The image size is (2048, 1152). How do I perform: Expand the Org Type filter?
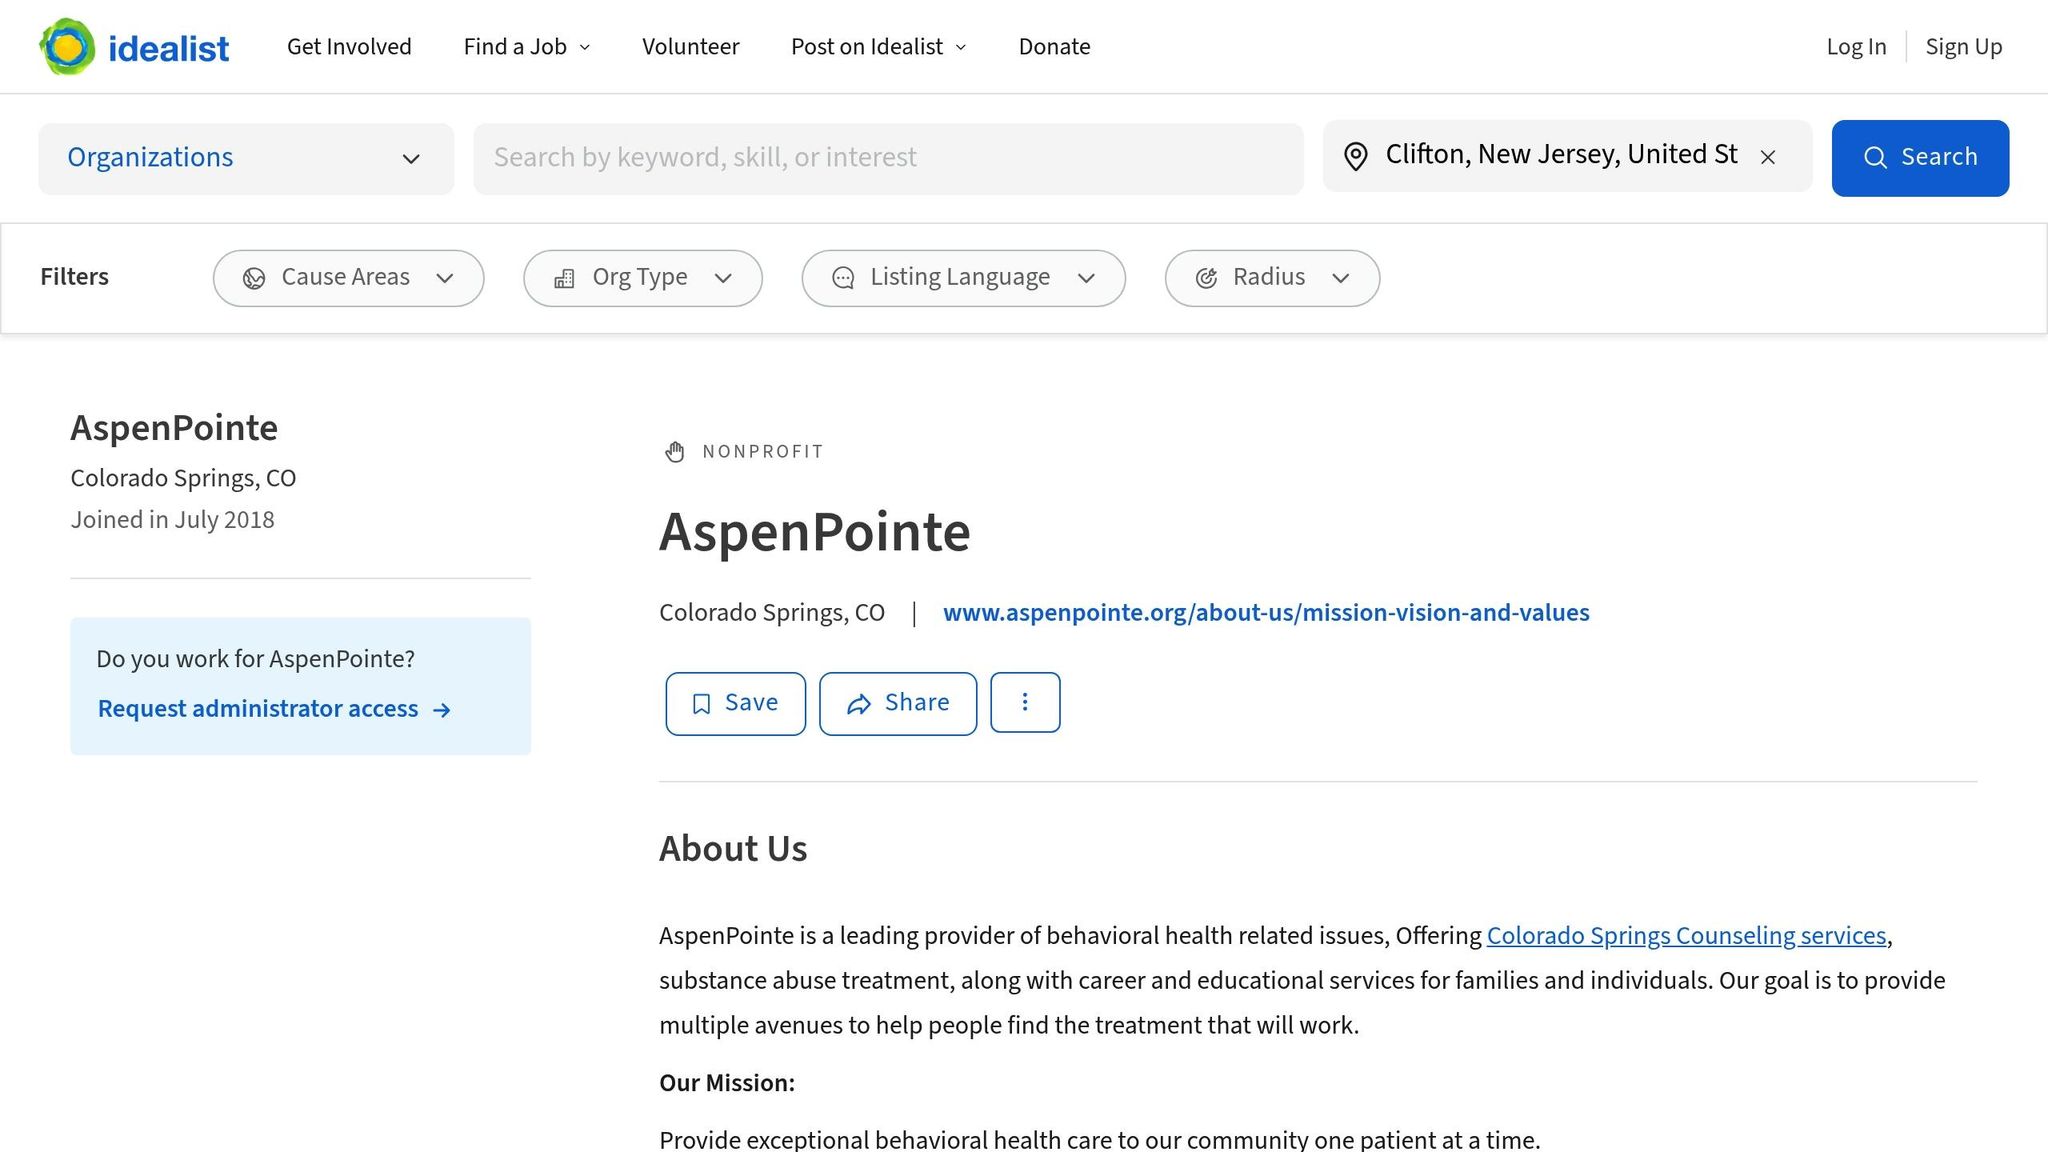click(642, 278)
